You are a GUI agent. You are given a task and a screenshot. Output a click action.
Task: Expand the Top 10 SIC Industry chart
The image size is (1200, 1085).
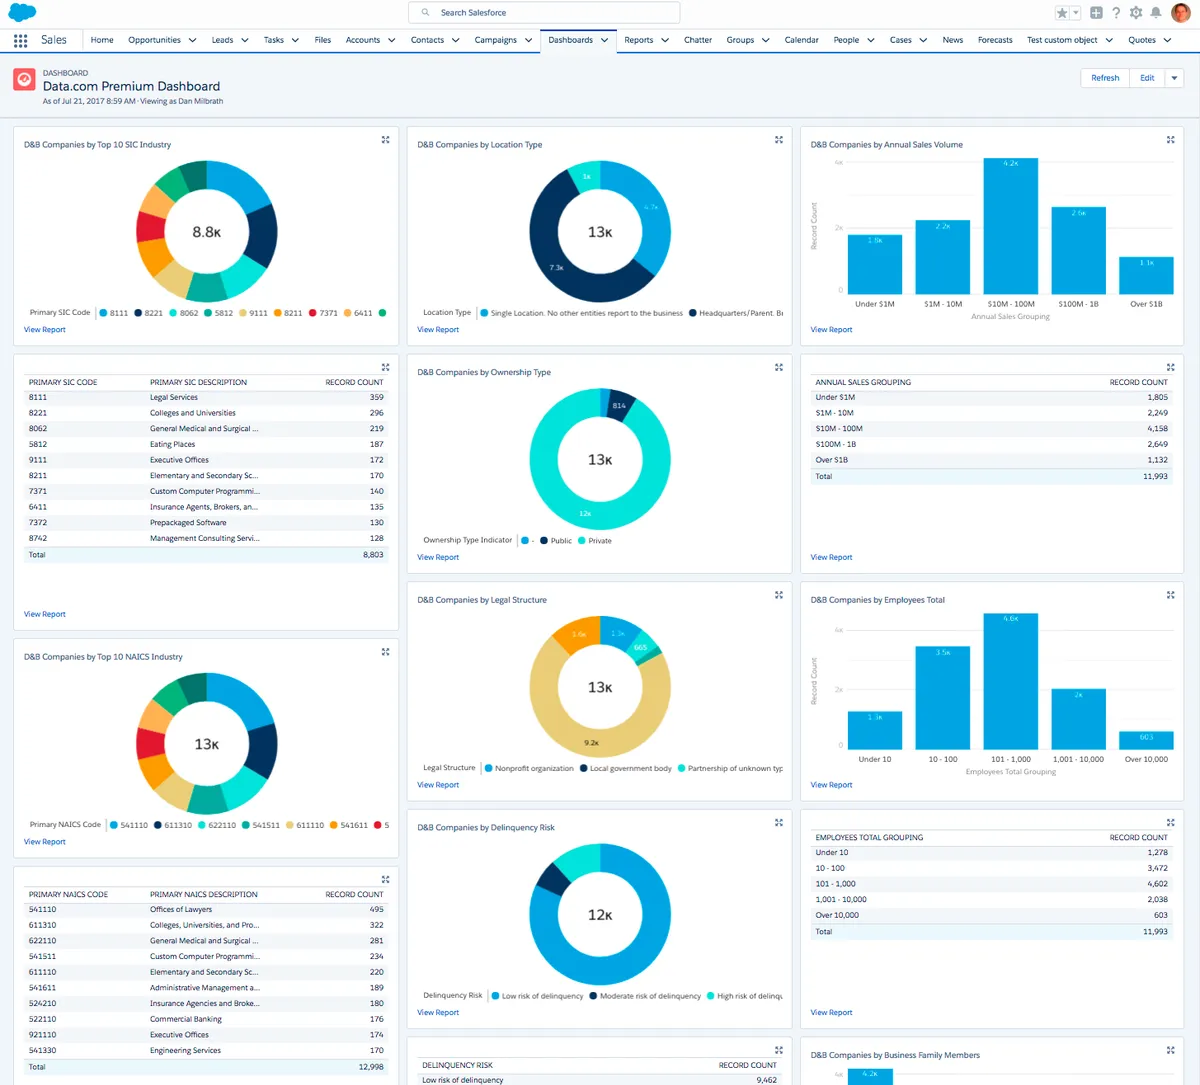(385, 140)
